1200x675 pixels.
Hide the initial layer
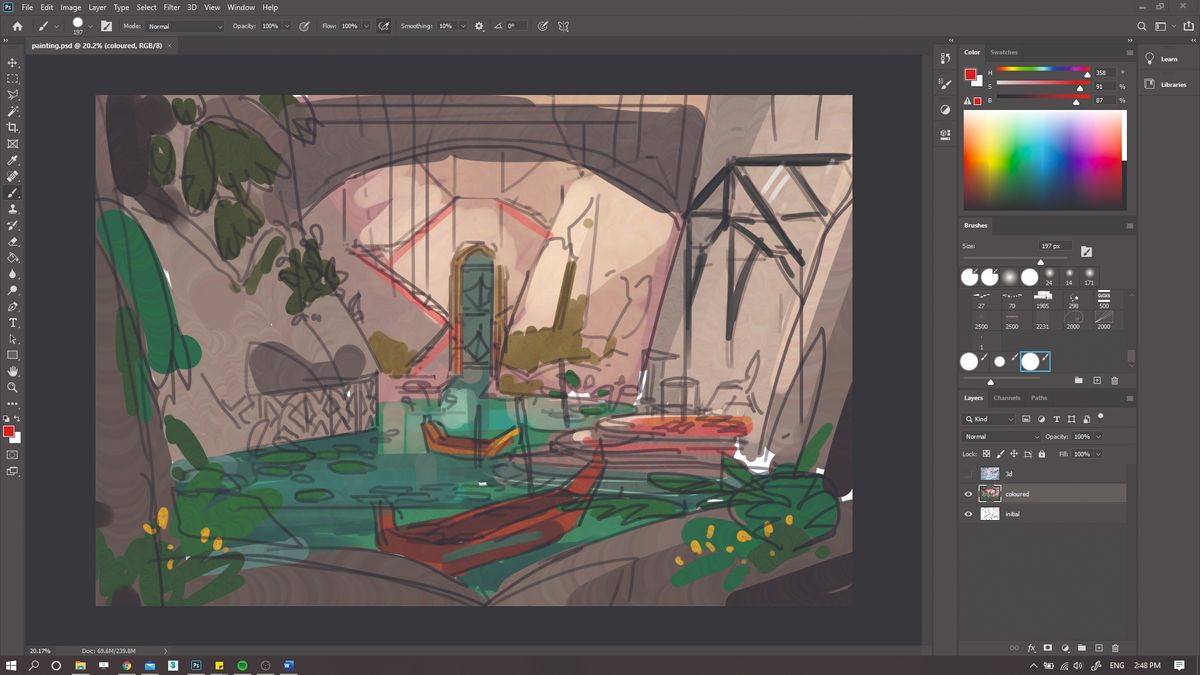[968, 514]
